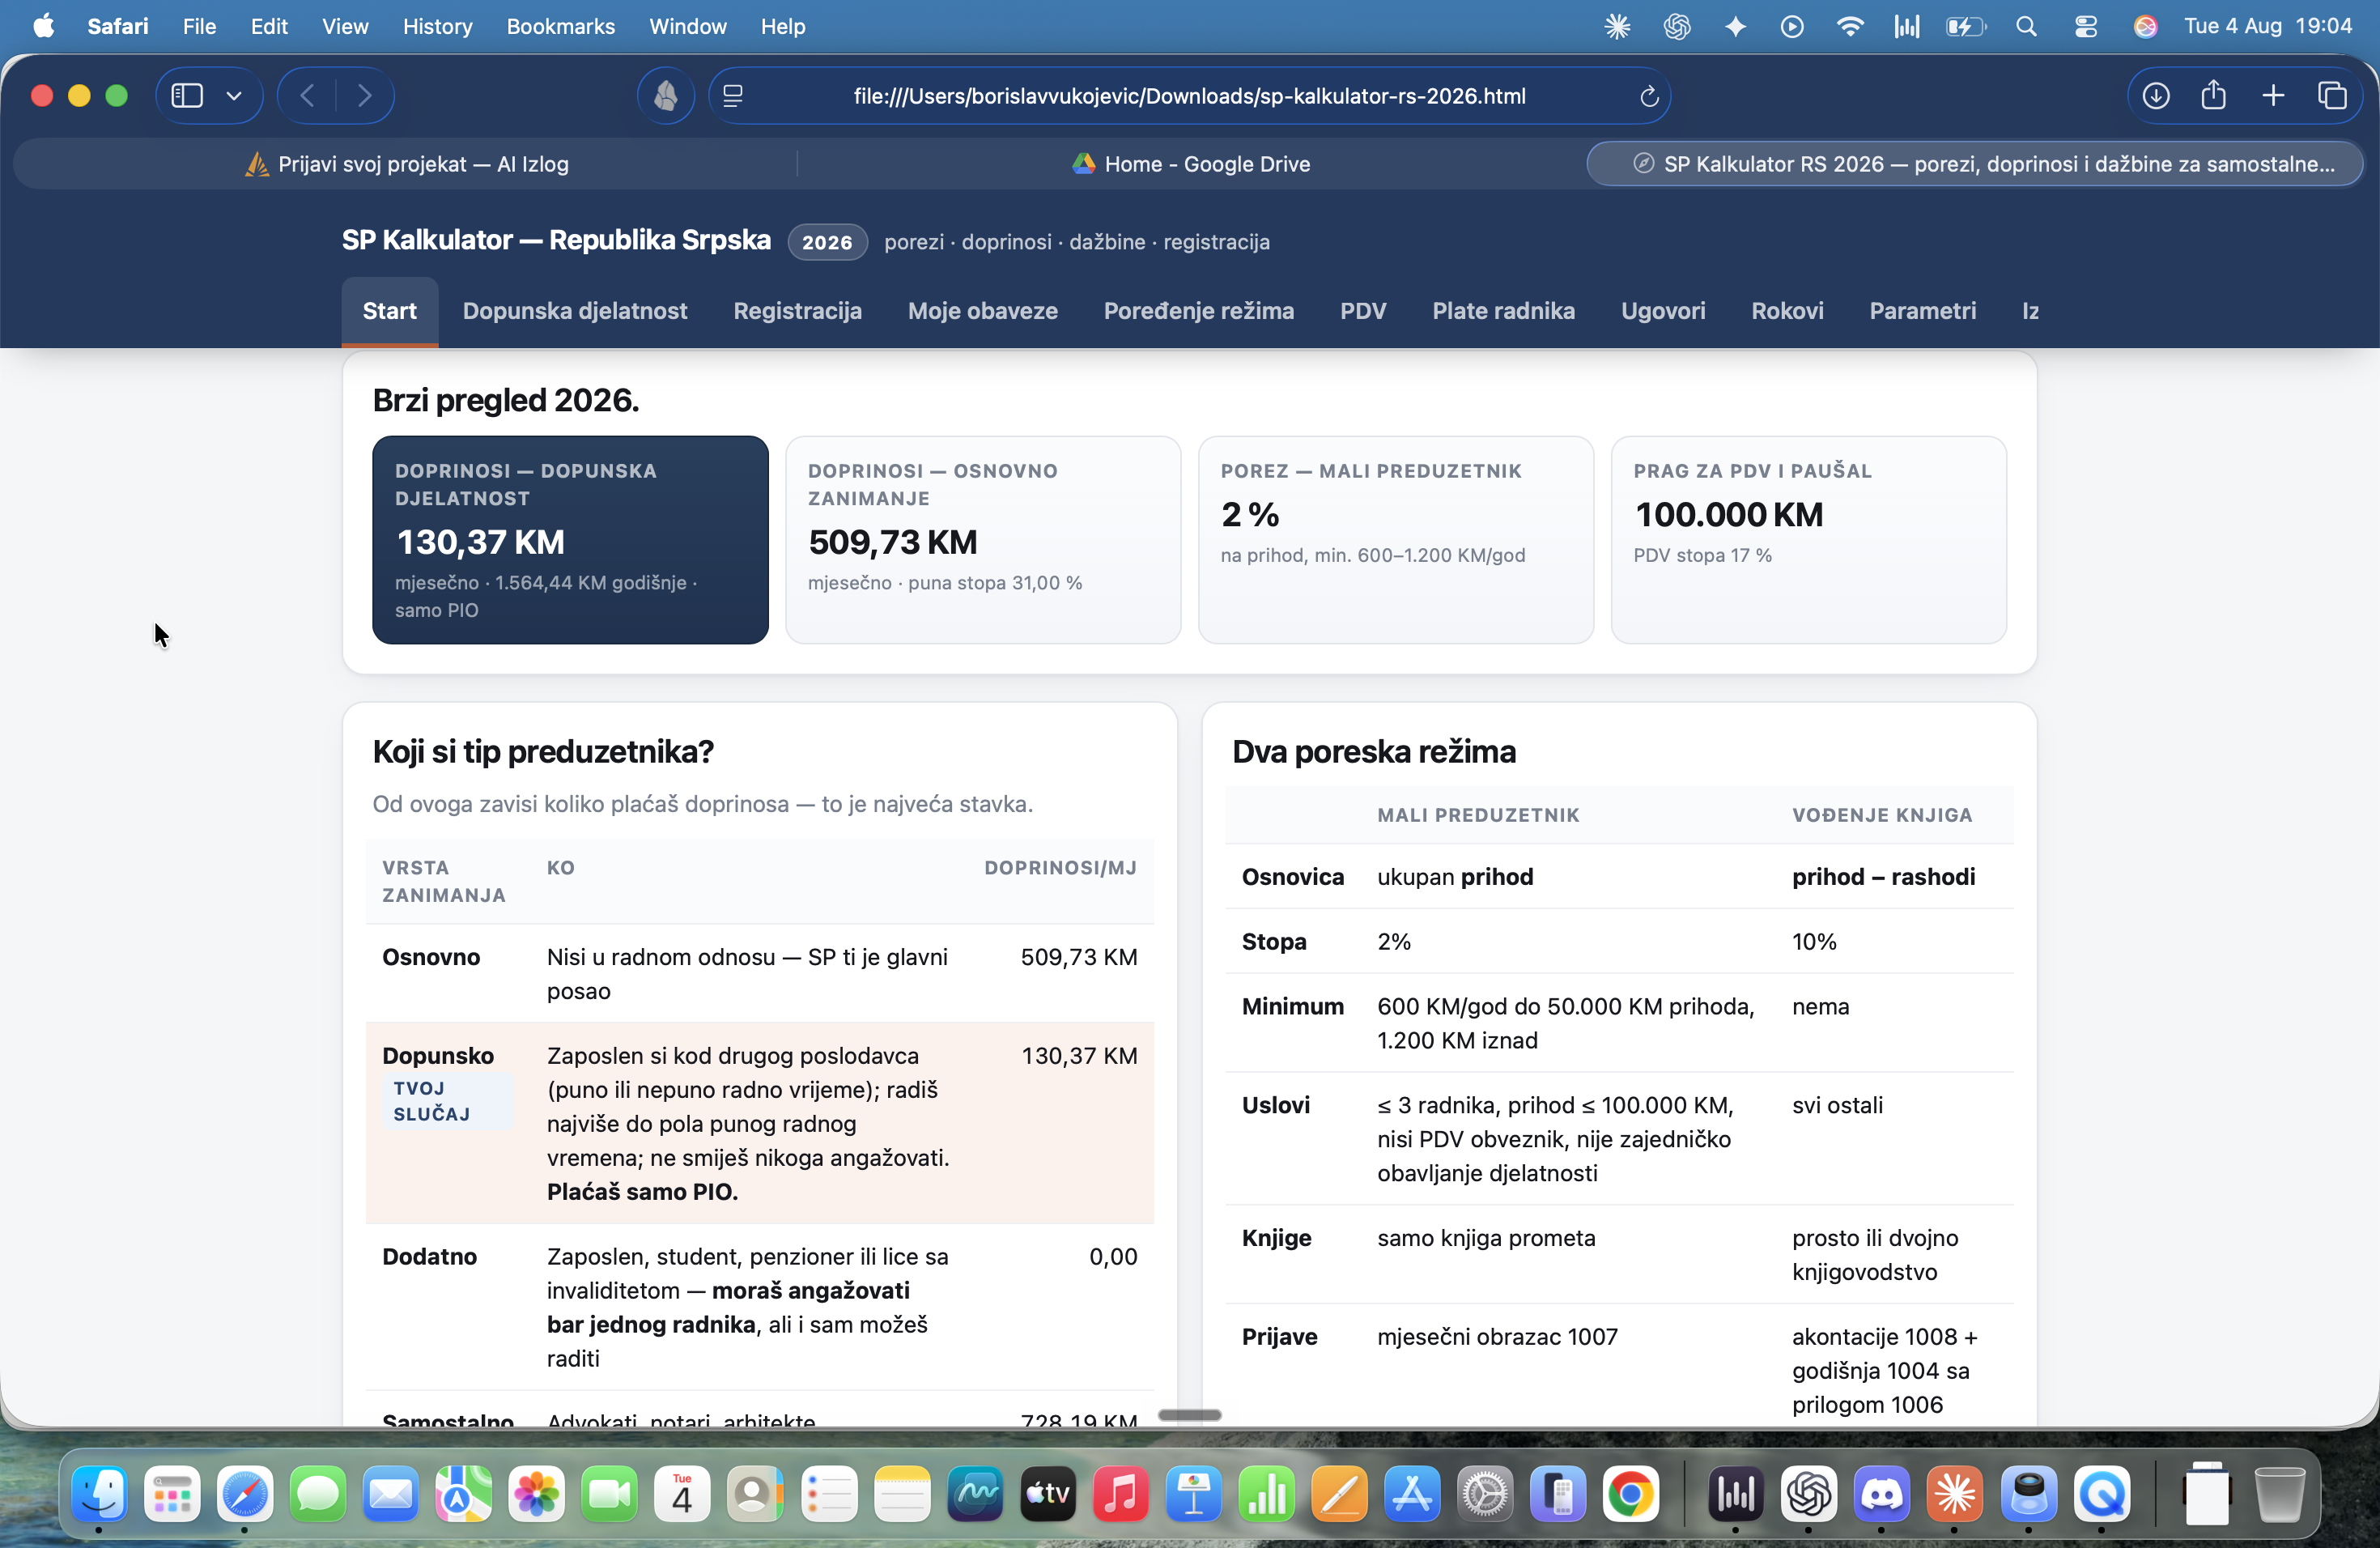Viewport: 2380px width, 1548px height.
Task: Open Numbers from the Dock
Action: click(1266, 1494)
